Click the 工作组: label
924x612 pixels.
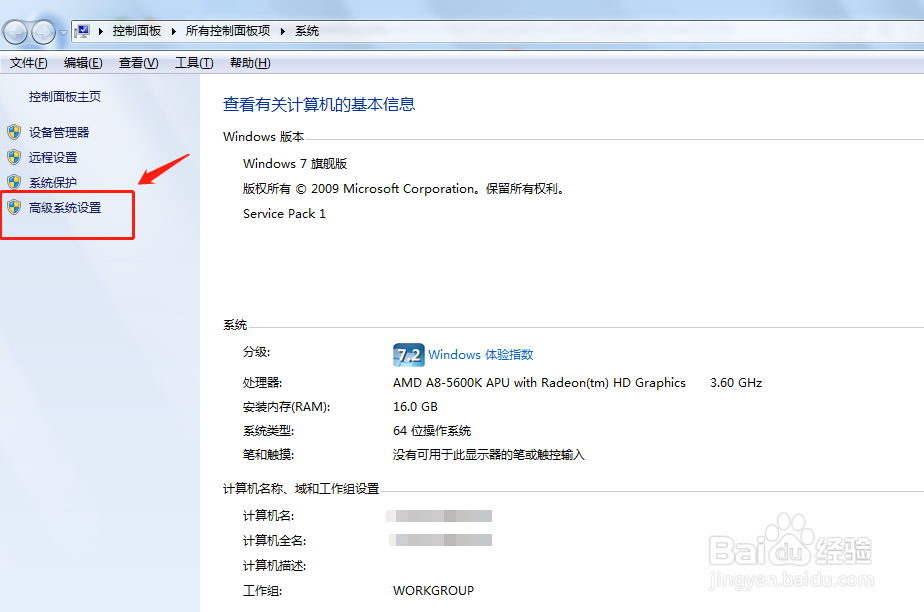(x=262, y=591)
